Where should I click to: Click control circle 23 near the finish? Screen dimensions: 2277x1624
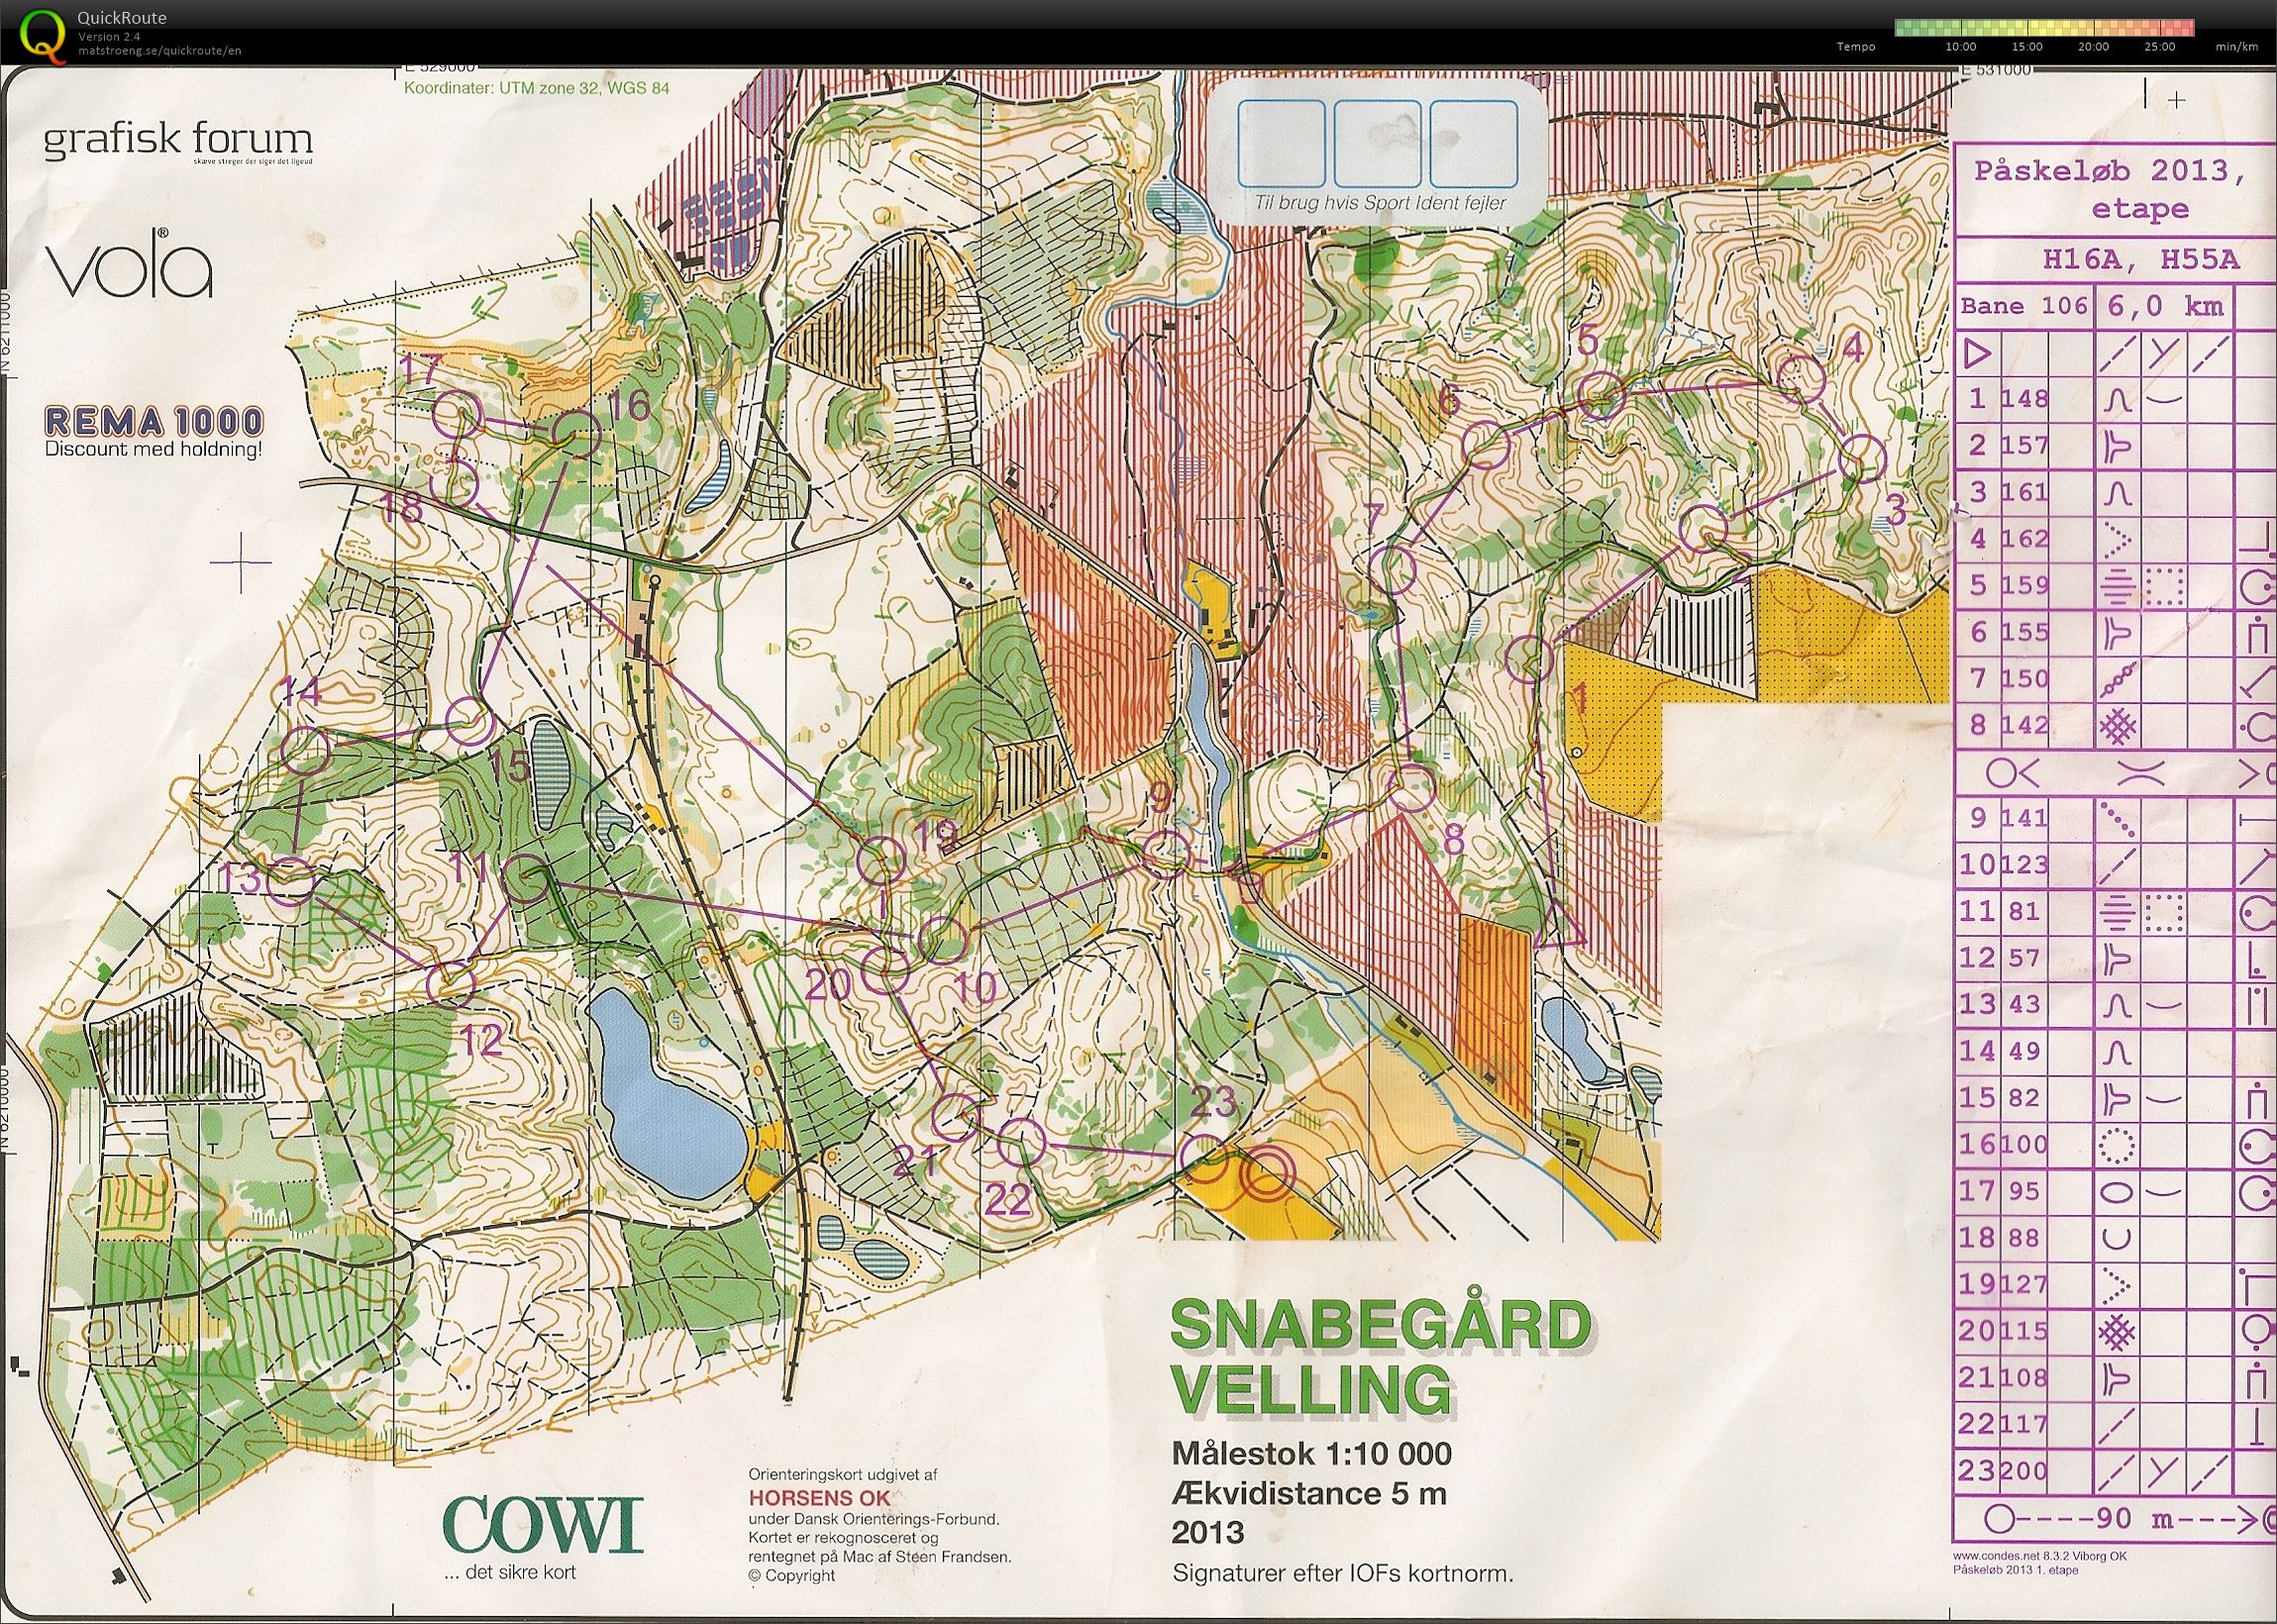coord(1204,1158)
